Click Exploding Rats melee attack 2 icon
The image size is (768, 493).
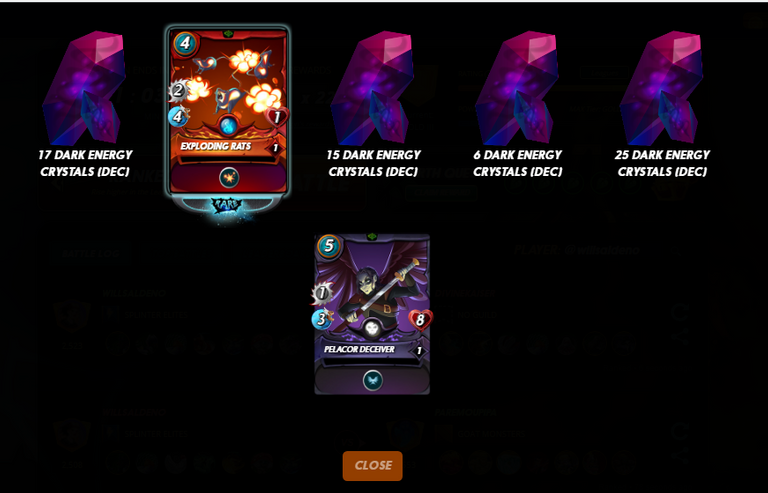(178, 90)
